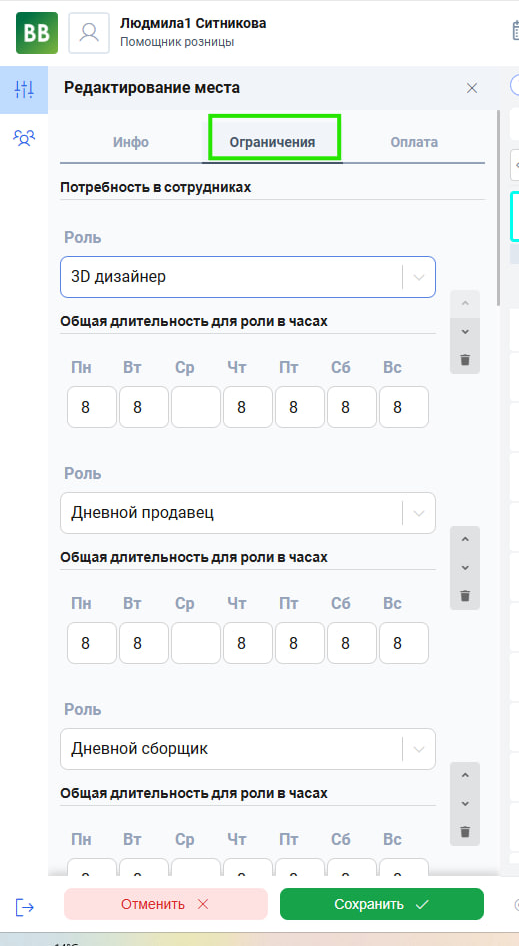Click the green BB logo
The width and height of the screenshot is (519, 946).
point(37,33)
